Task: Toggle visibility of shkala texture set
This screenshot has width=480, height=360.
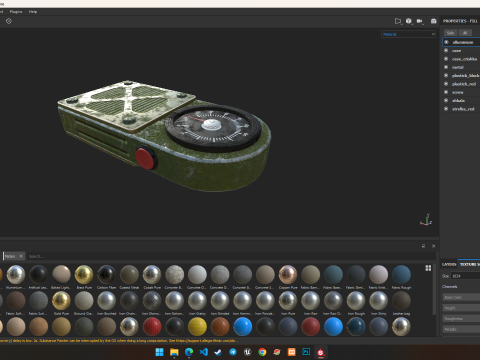Action: (446, 100)
